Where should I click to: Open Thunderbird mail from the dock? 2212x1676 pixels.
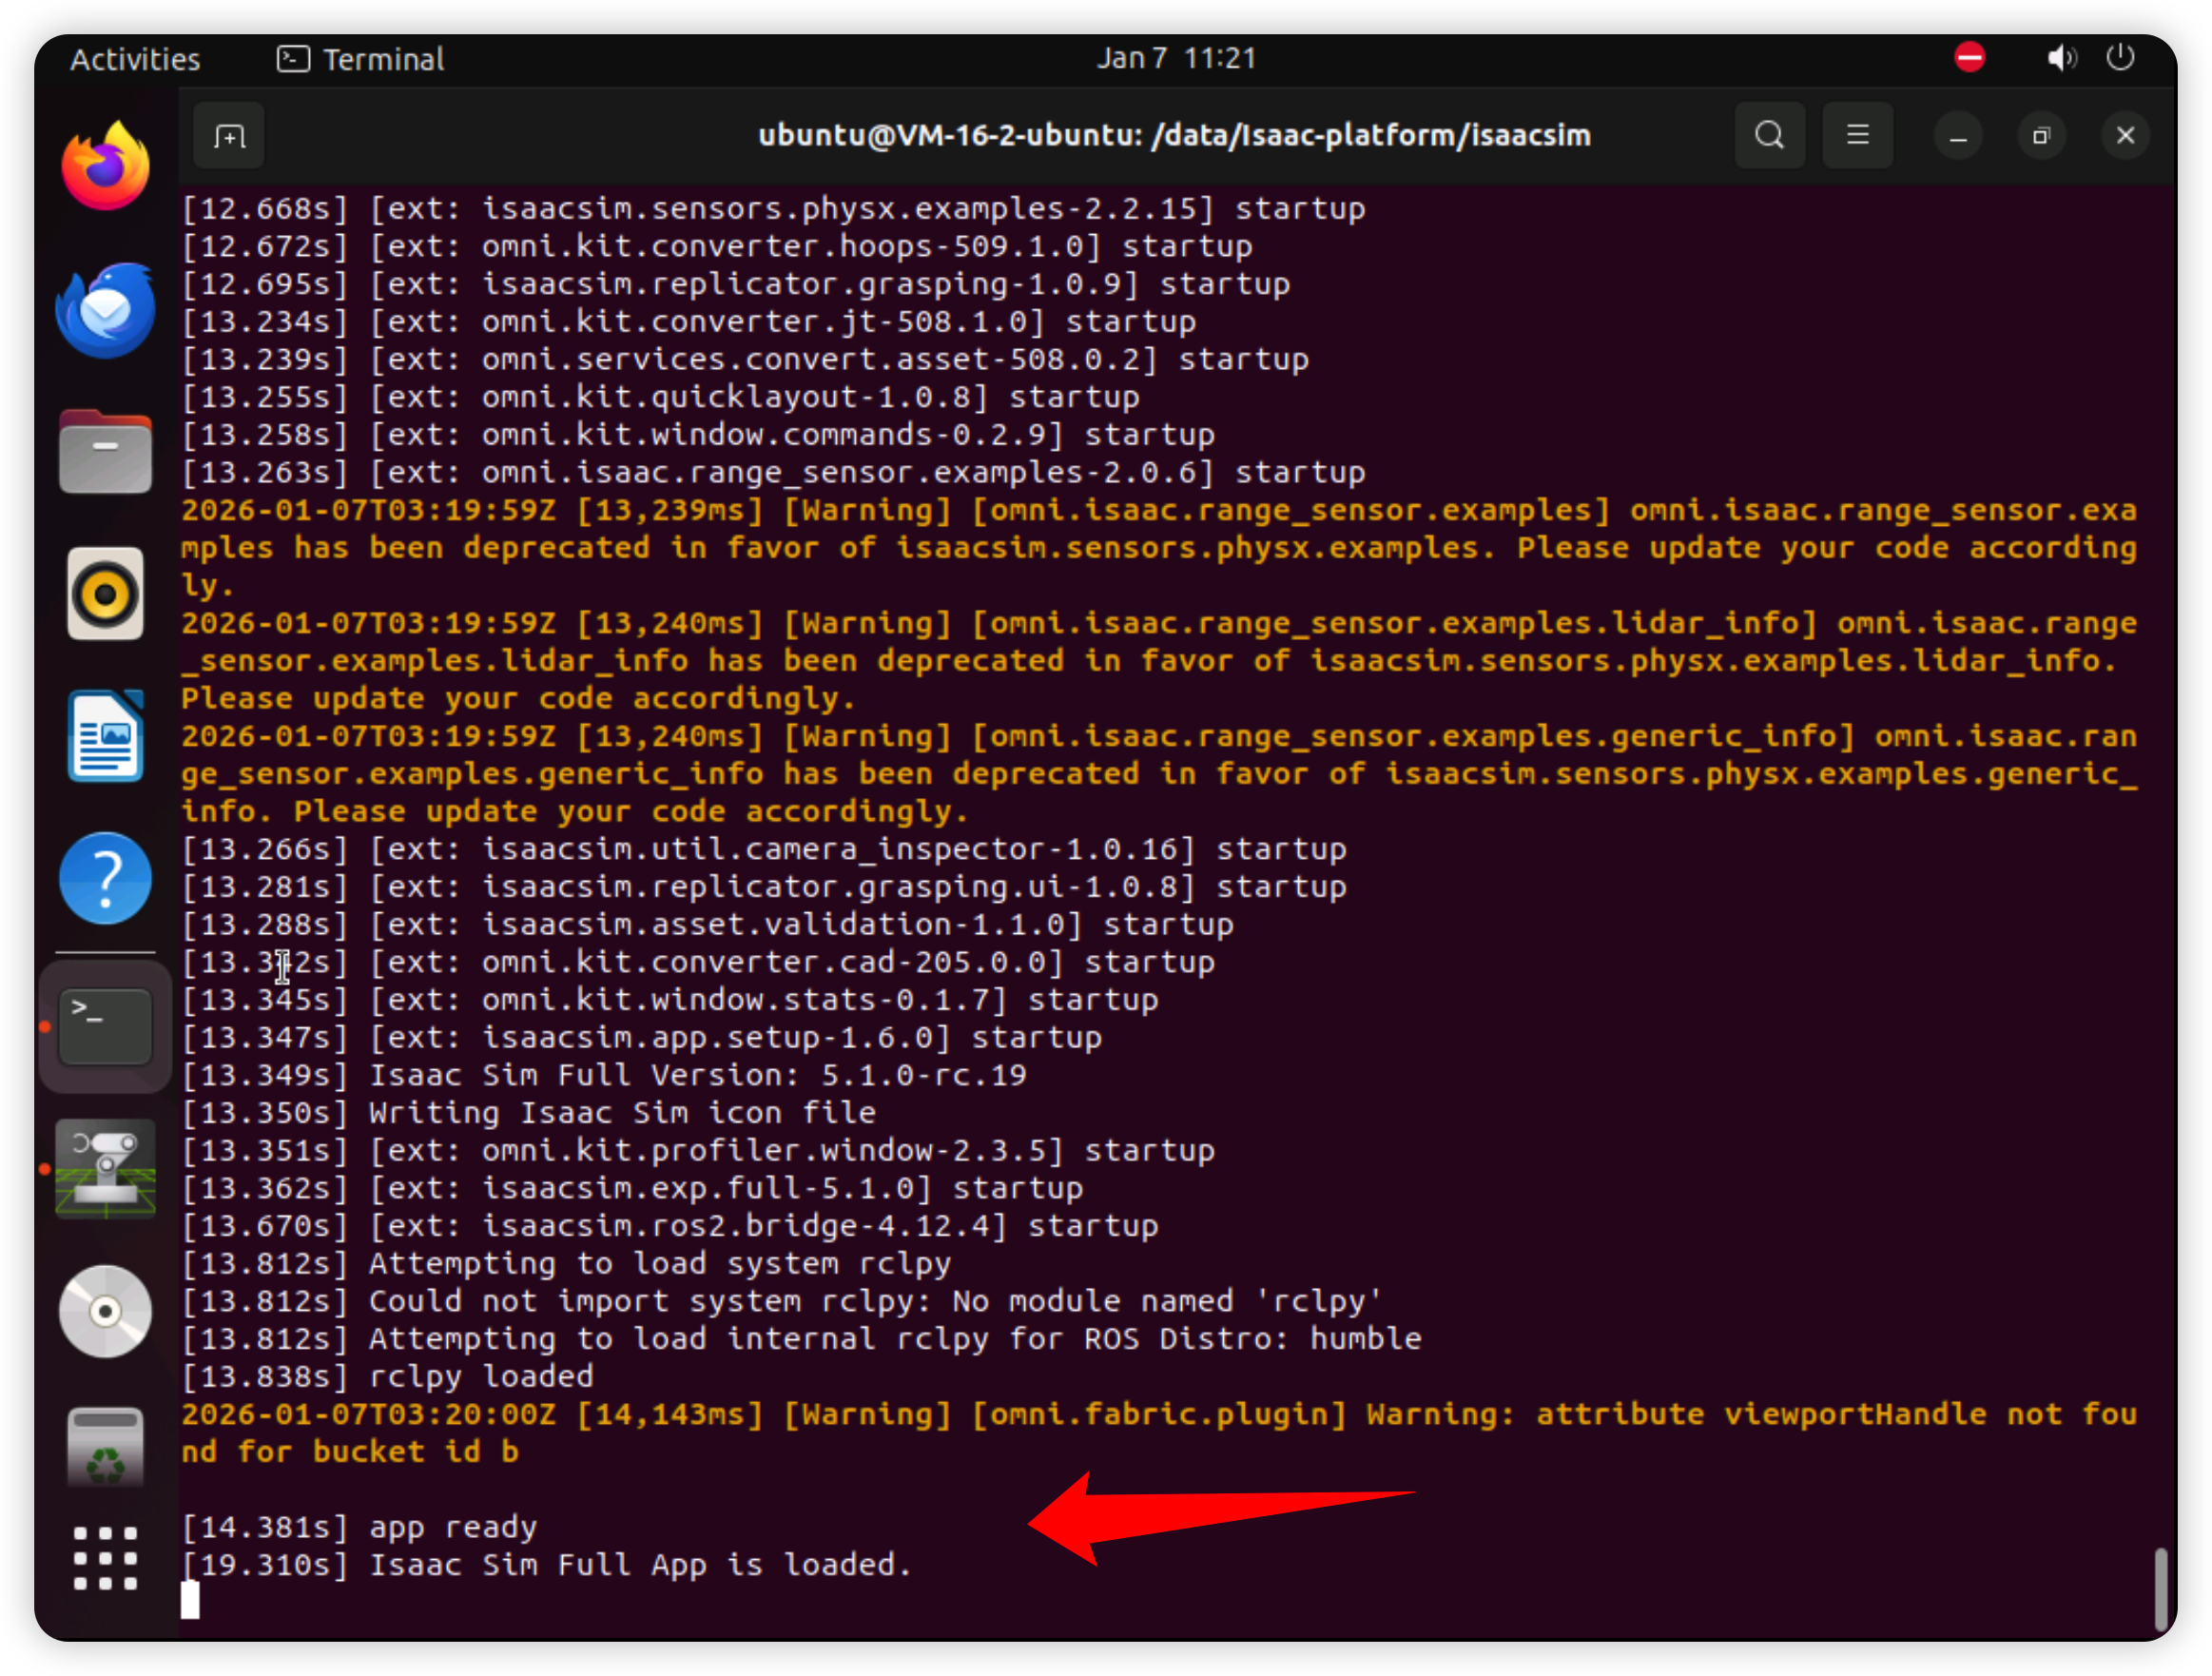[105, 311]
